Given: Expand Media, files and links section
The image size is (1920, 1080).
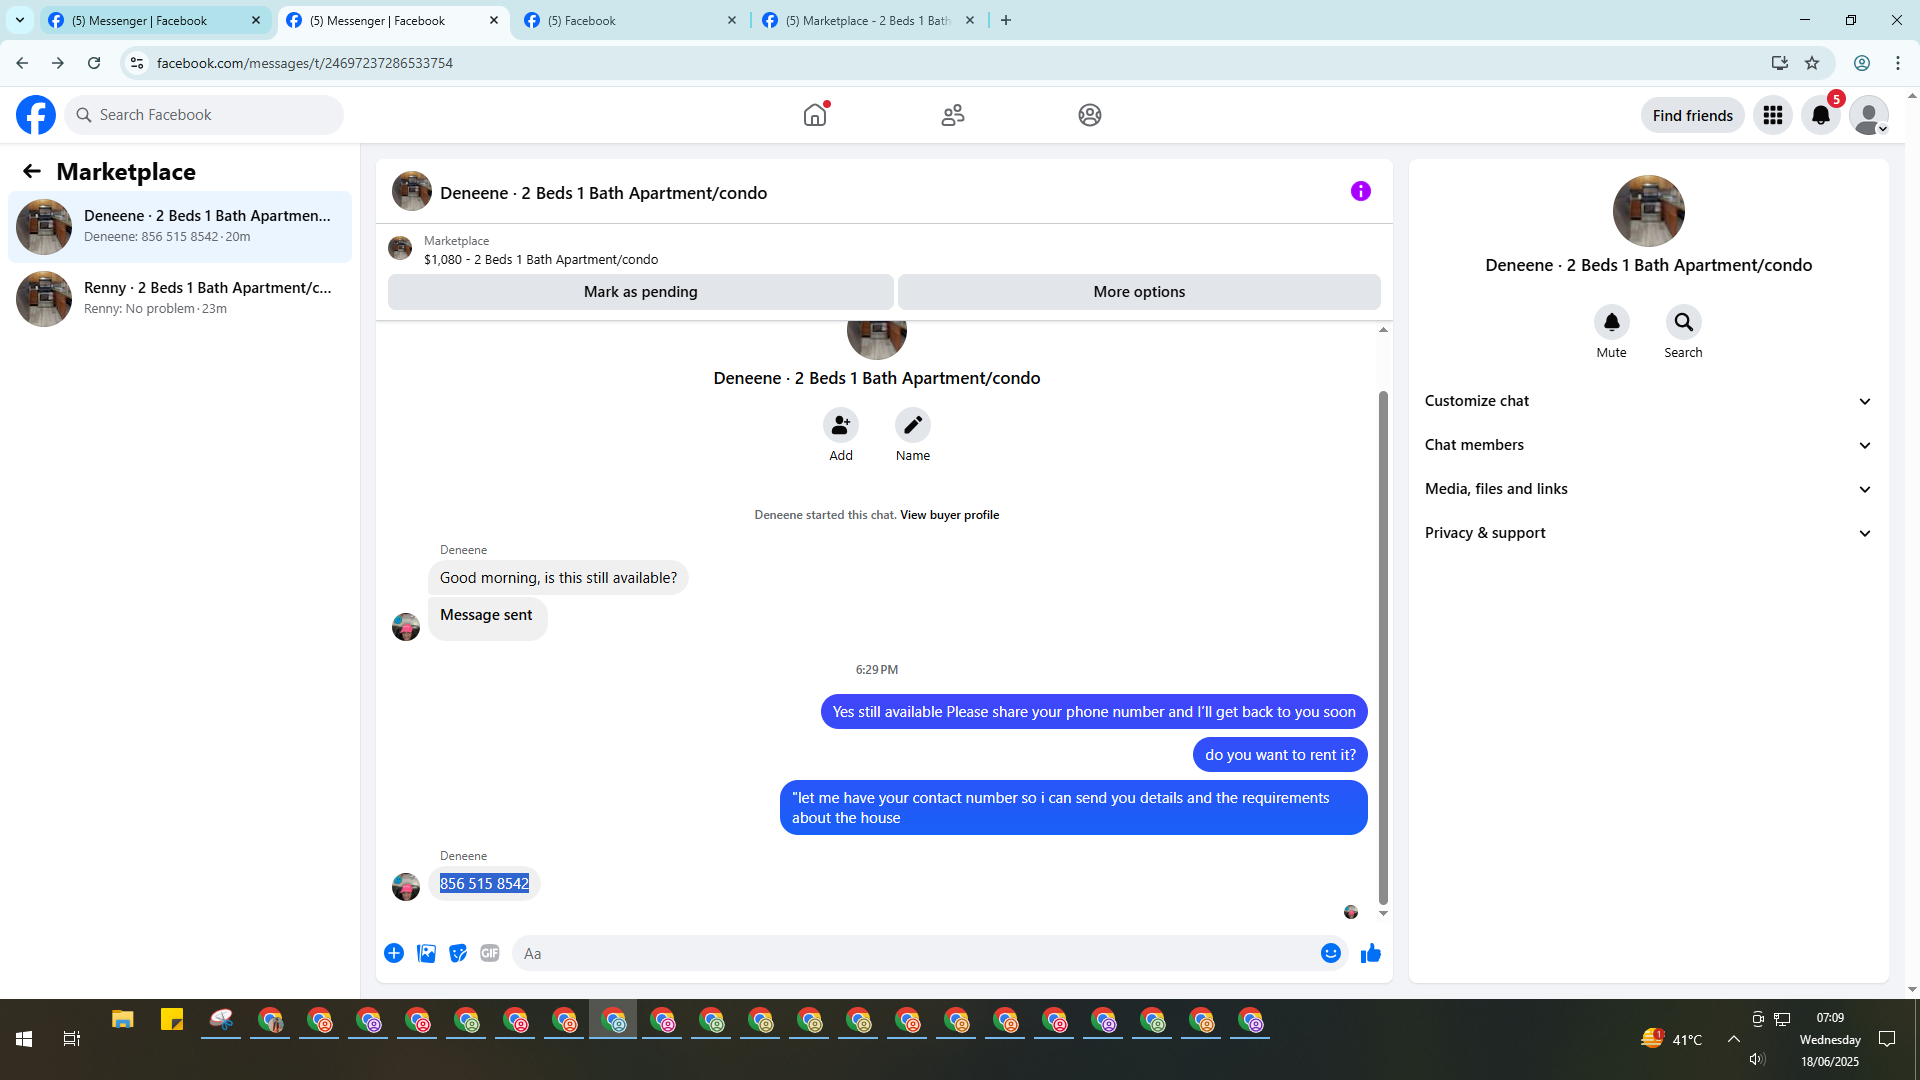Looking at the screenshot, I should (x=1648, y=489).
